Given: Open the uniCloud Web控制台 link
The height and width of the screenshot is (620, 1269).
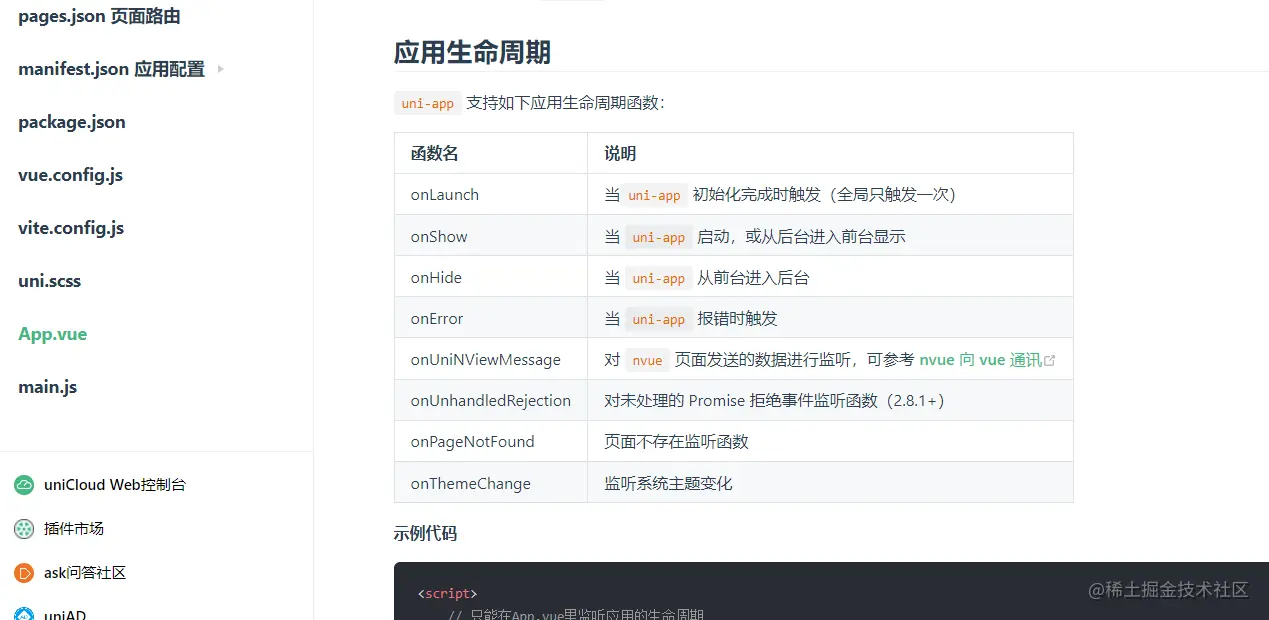Looking at the screenshot, I should 115,485.
